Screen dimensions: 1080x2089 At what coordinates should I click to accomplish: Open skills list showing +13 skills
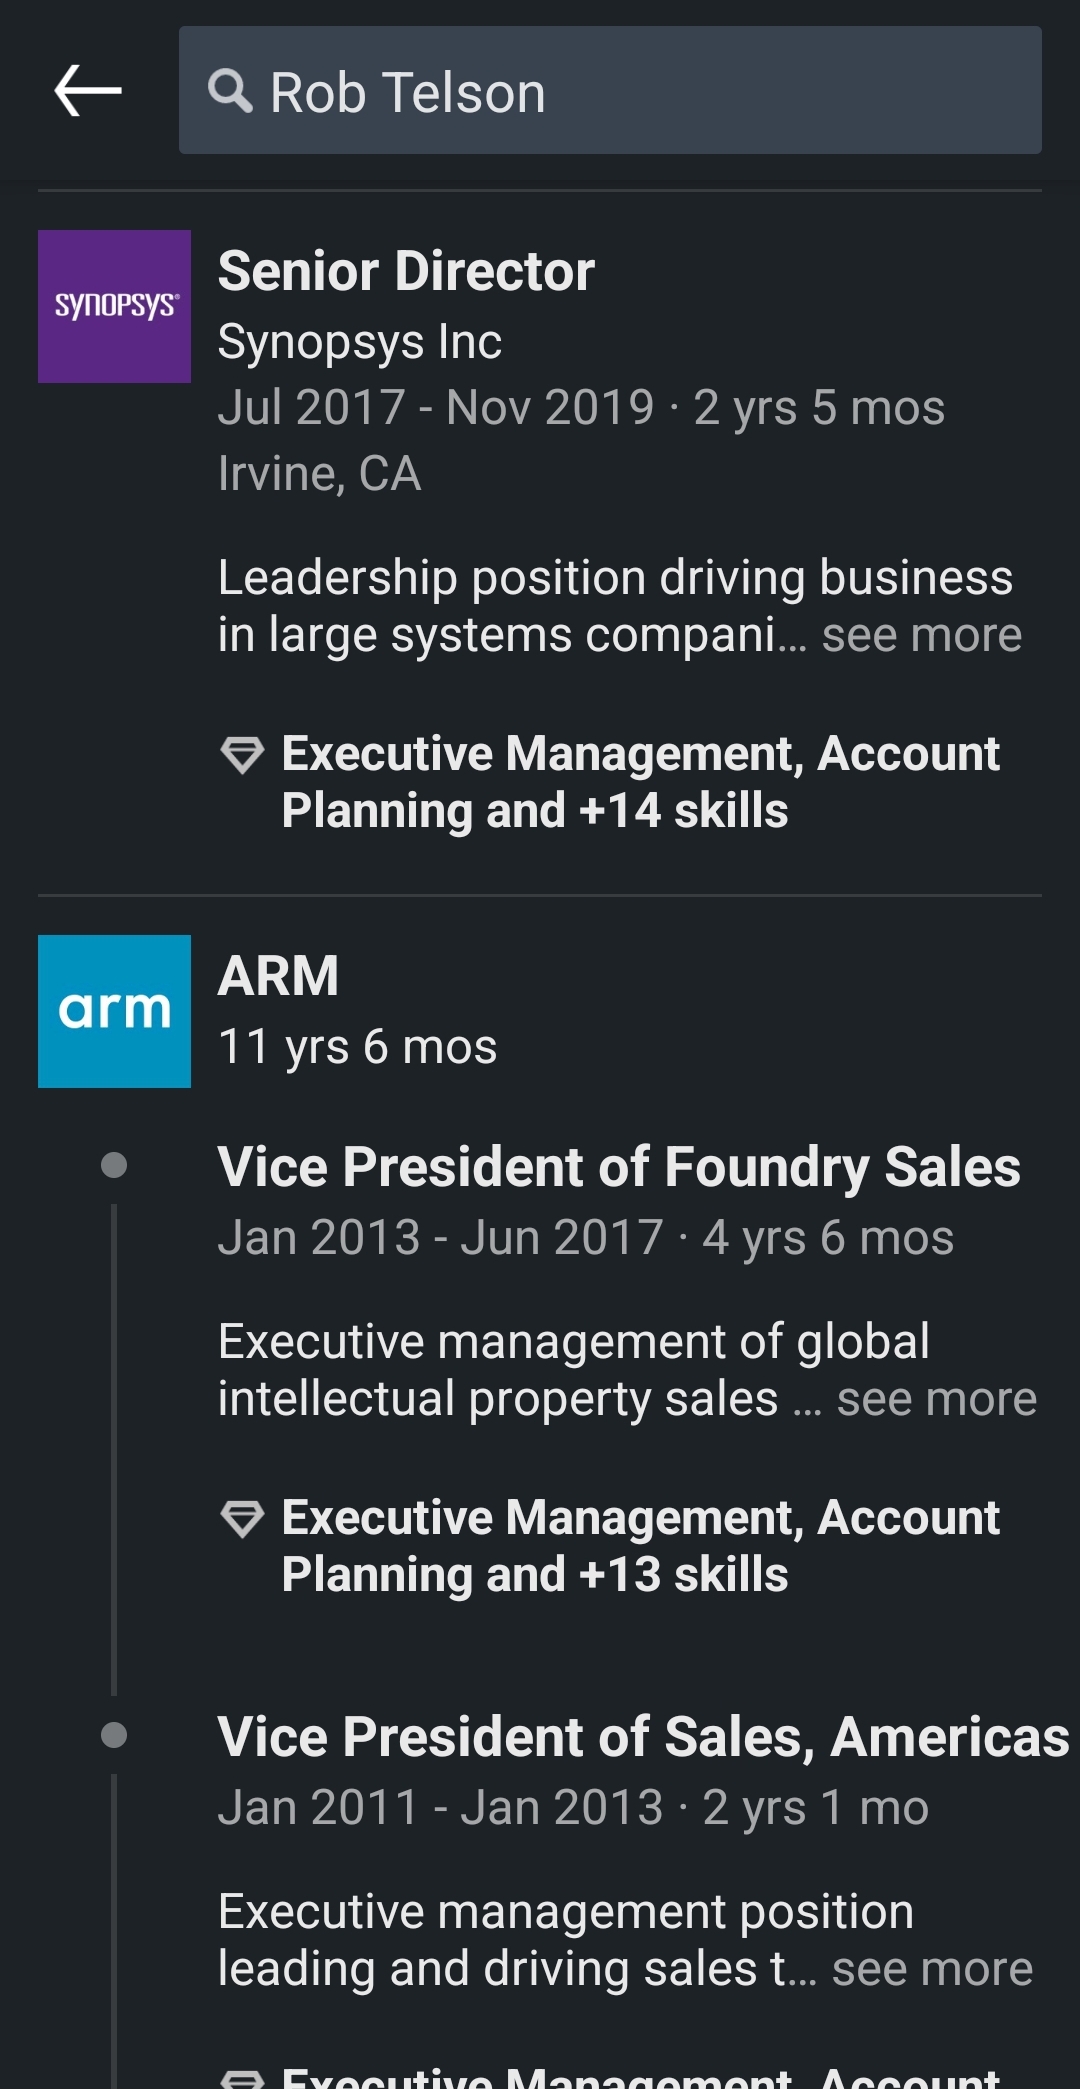pyautogui.click(x=640, y=1546)
